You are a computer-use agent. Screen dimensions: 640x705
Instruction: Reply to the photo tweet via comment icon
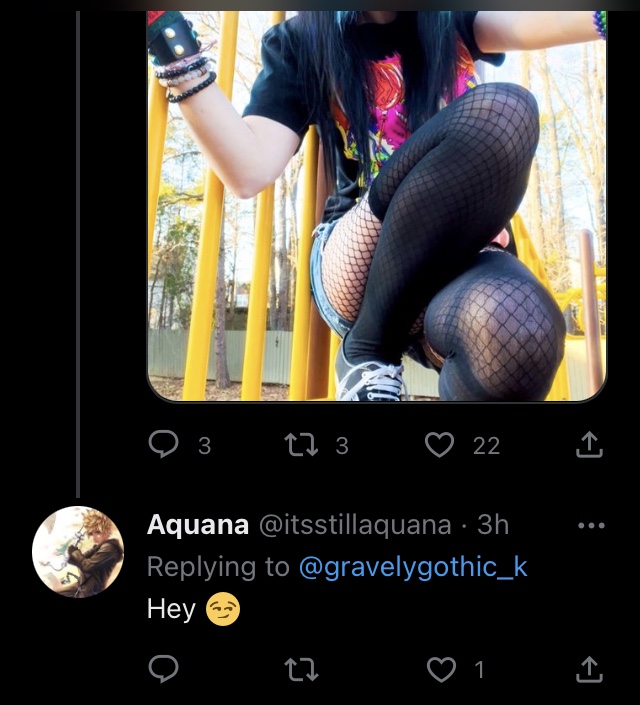tap(163, 444)
